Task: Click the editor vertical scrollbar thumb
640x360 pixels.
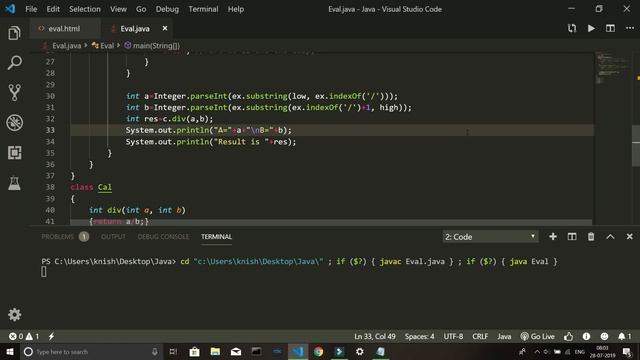Action: pyautogui.click(x=636, y=146)
